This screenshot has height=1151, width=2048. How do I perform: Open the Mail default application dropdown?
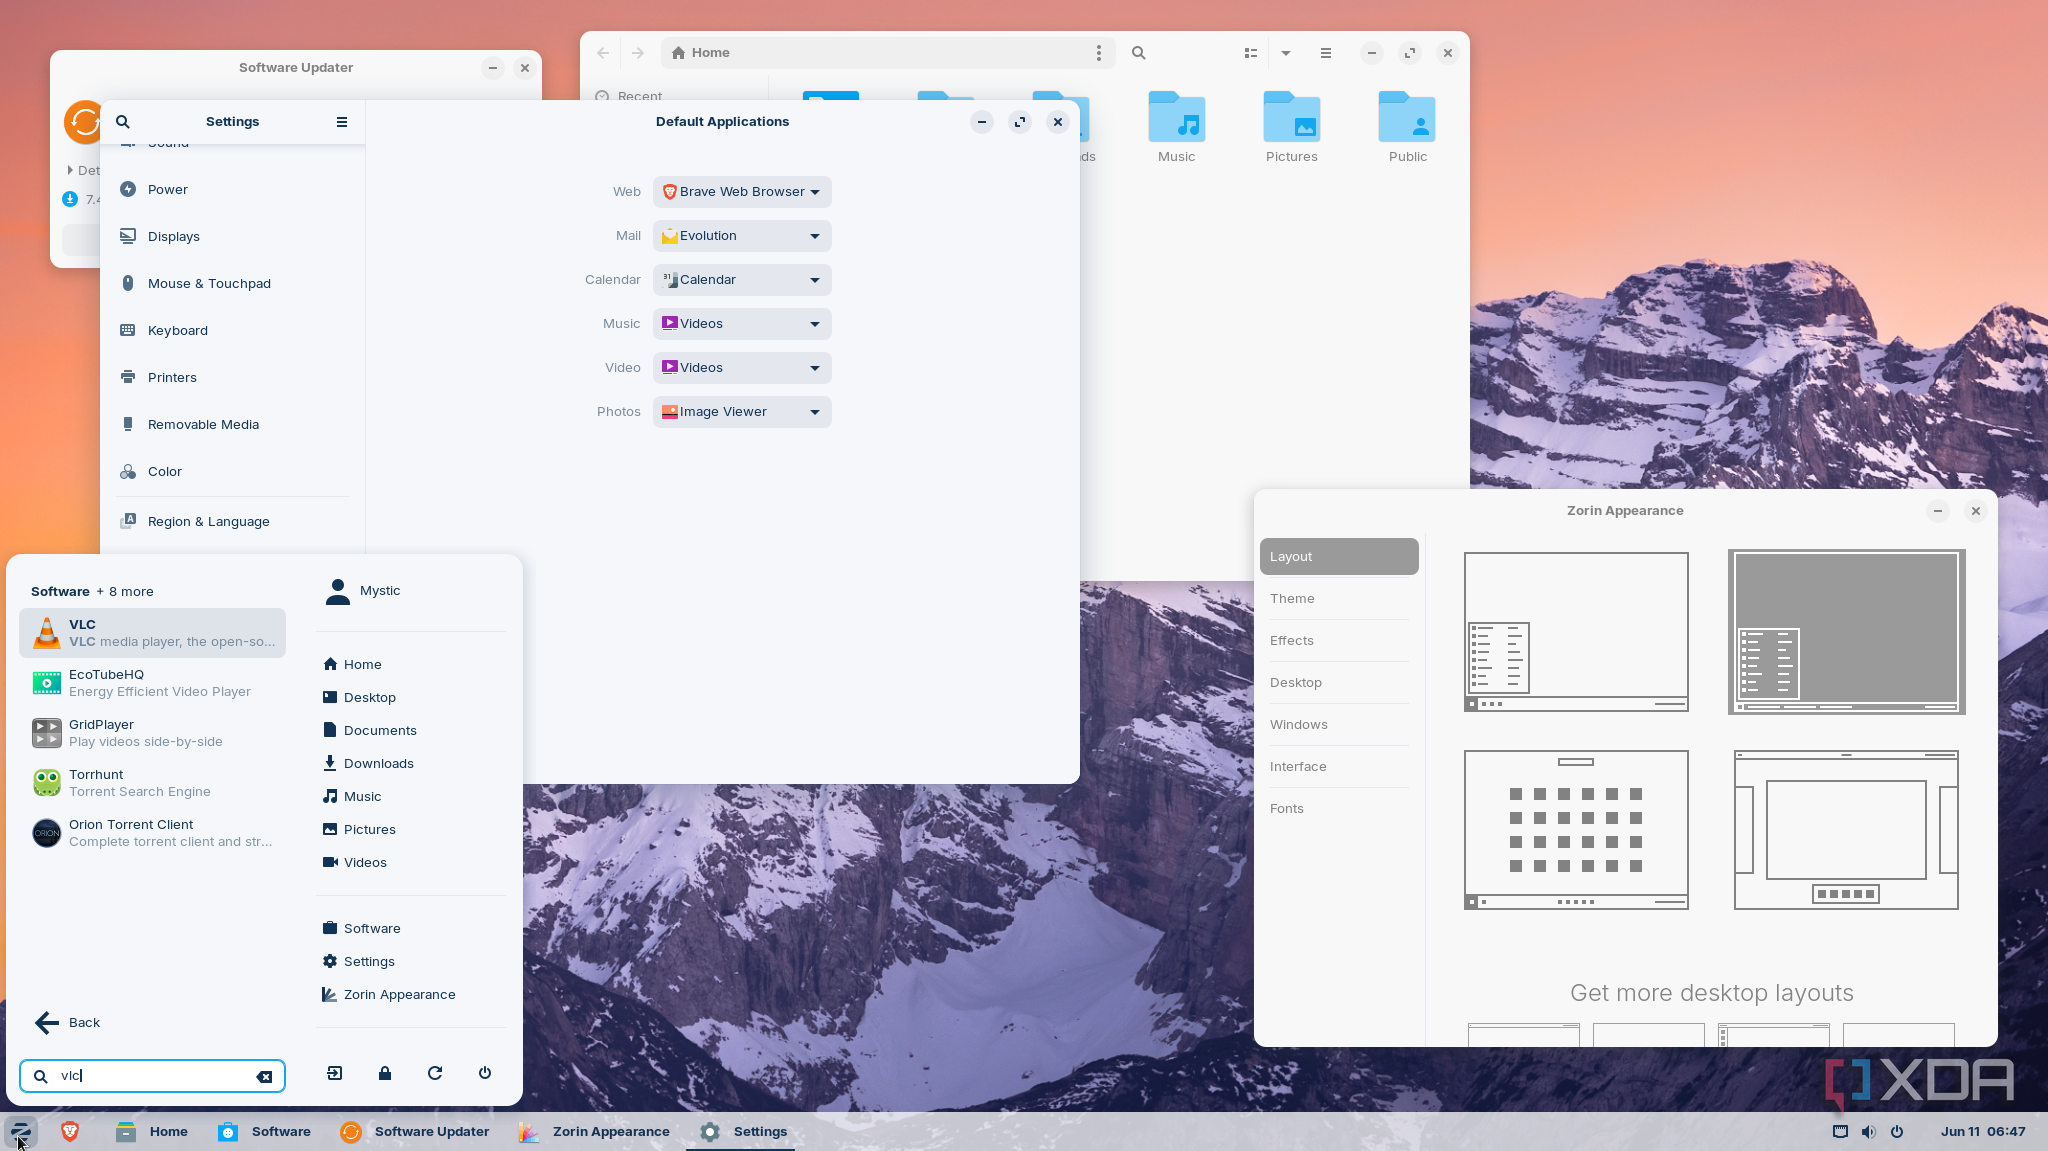pos(742,236)
